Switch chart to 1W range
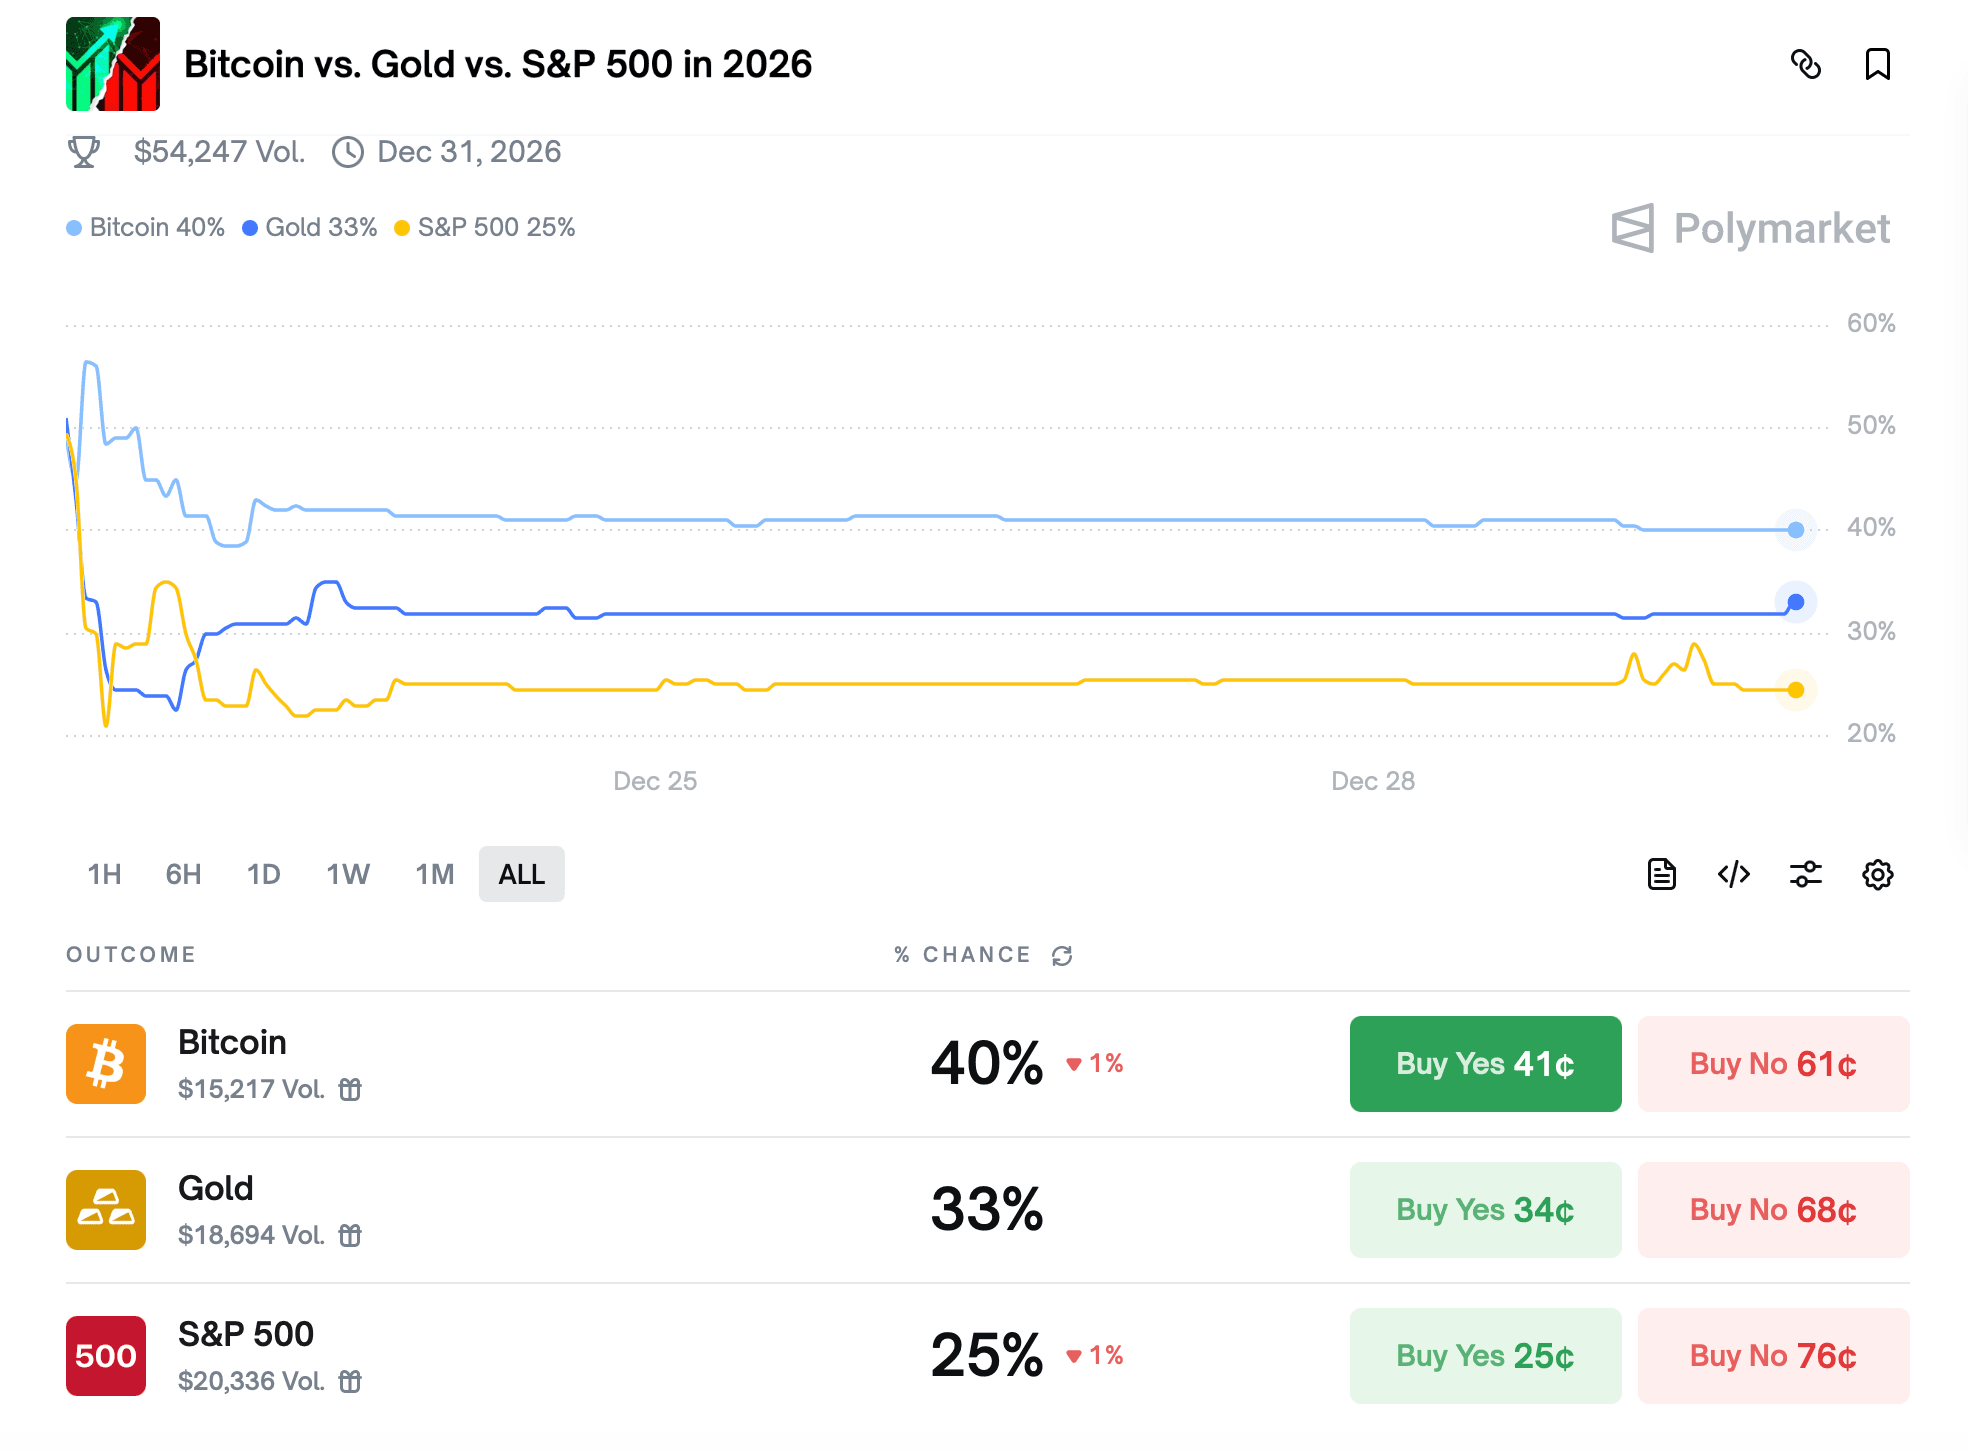 coord(348,874)
